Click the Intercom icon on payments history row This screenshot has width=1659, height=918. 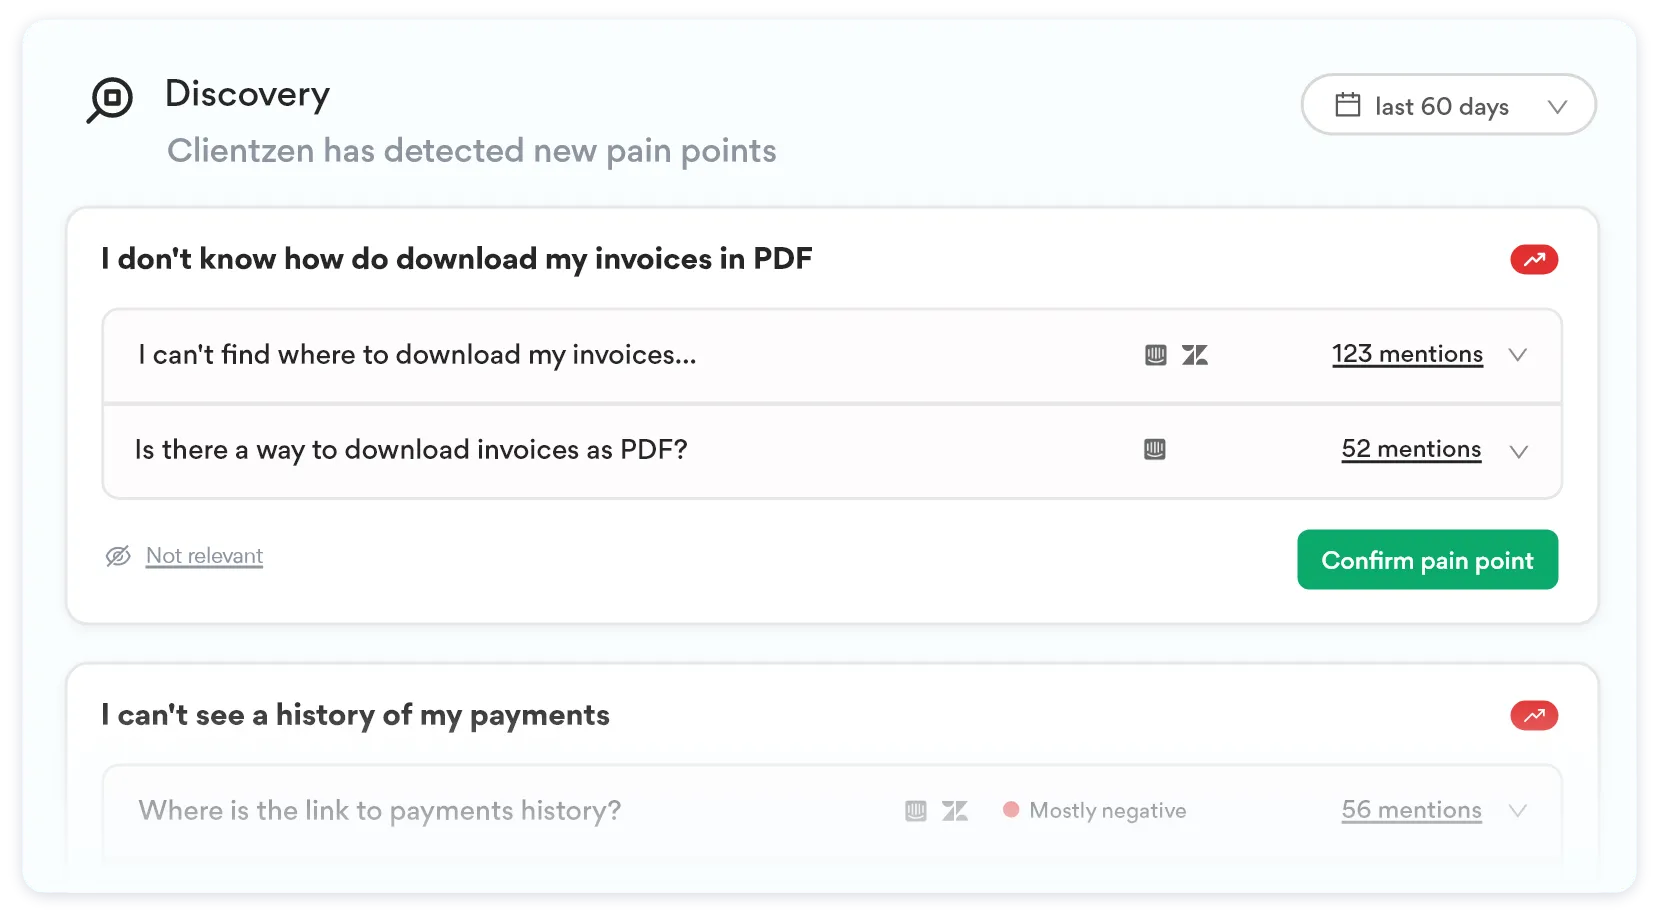click(x=915, y=811)
